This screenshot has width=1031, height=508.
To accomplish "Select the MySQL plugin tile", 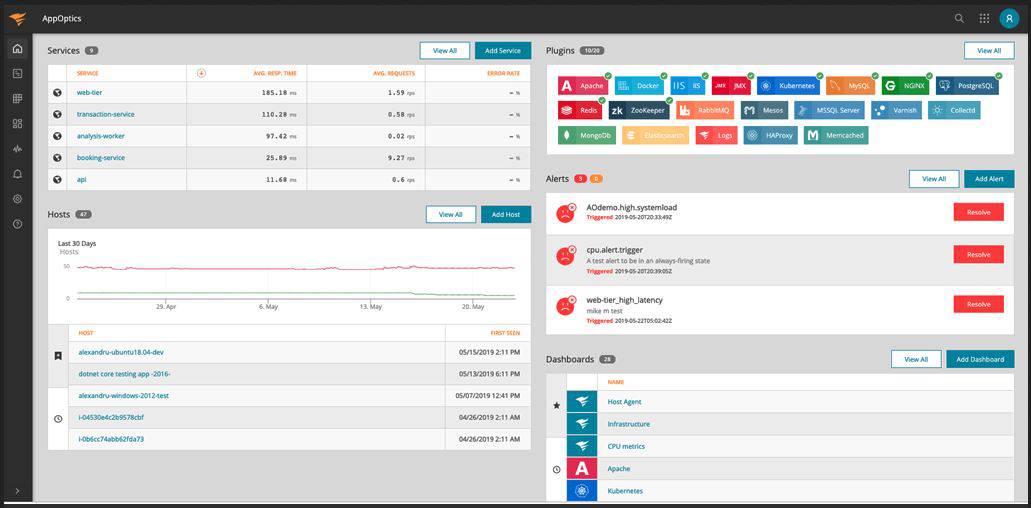I will pos(851,85).
